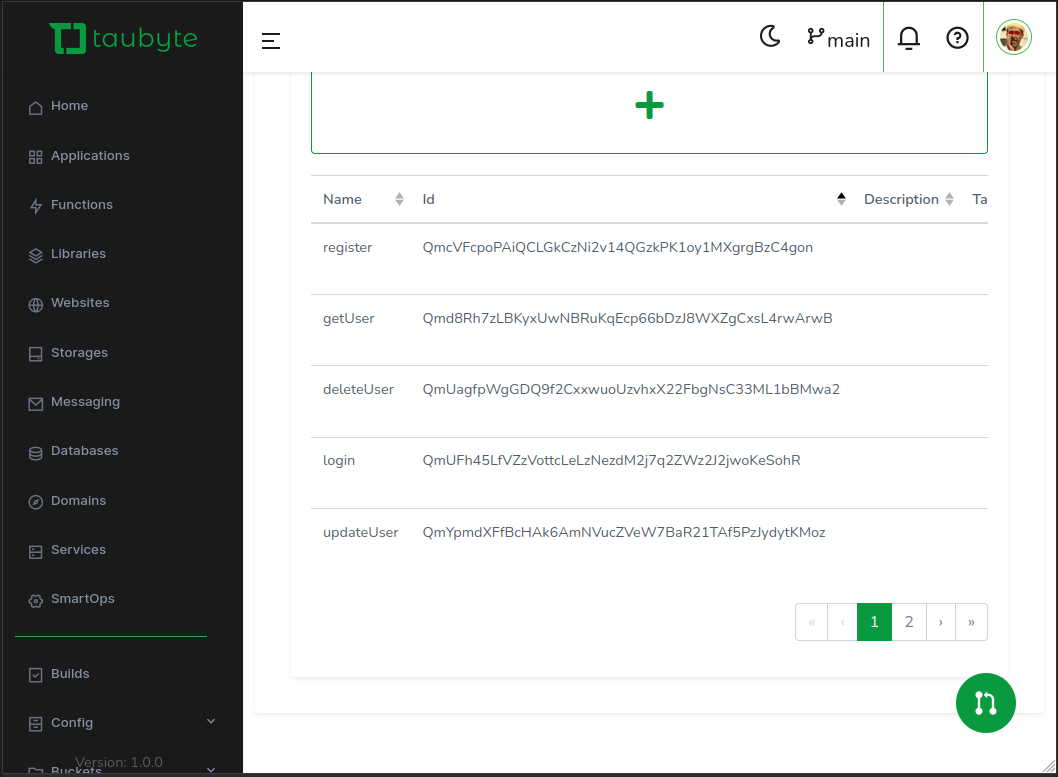Select the getUser function row
Viewport: 1058px width, 777px height.
point(649,330)
